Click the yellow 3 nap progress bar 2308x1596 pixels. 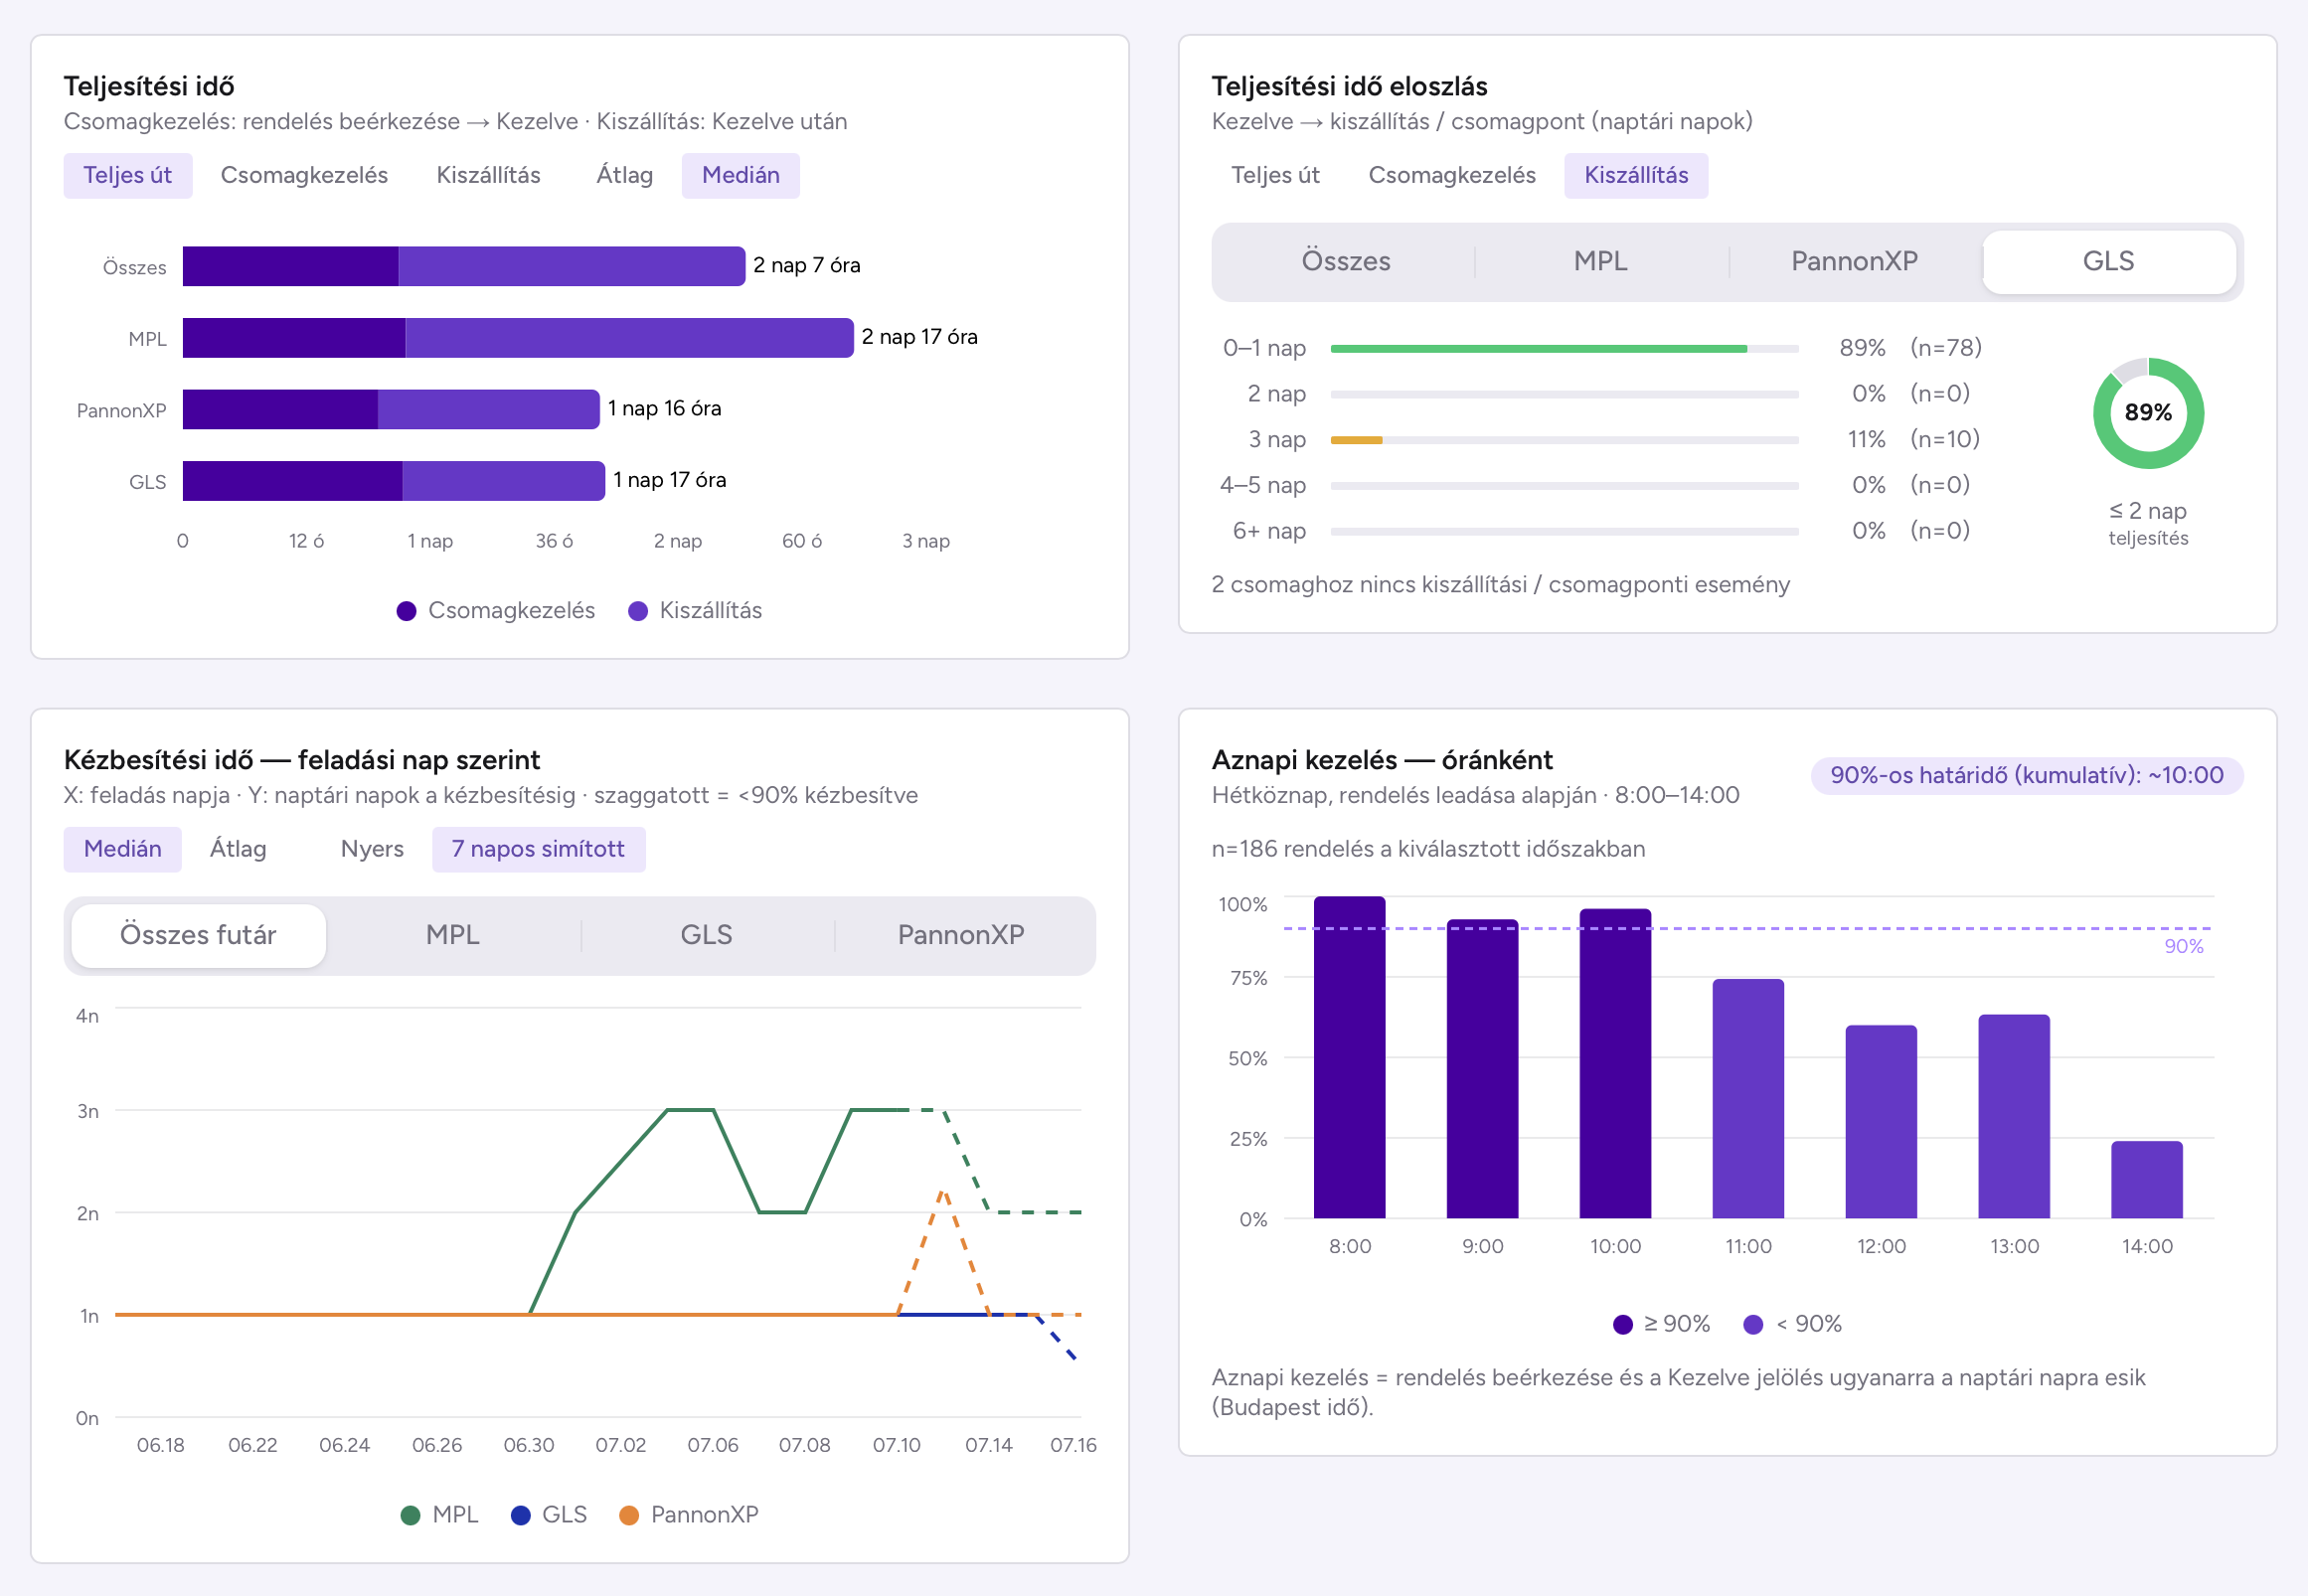[x=1357, y=440]
